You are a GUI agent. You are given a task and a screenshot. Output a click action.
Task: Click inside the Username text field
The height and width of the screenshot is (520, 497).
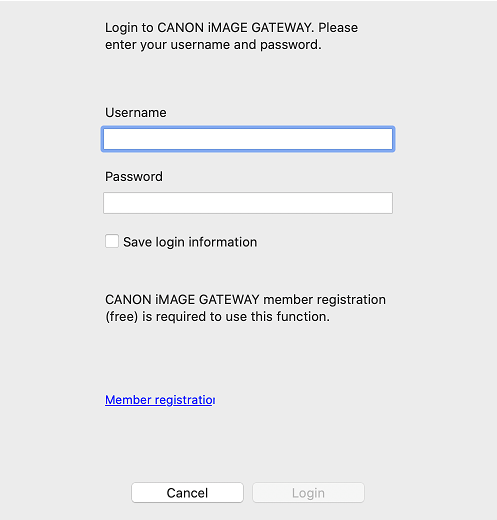click(248, 139)
